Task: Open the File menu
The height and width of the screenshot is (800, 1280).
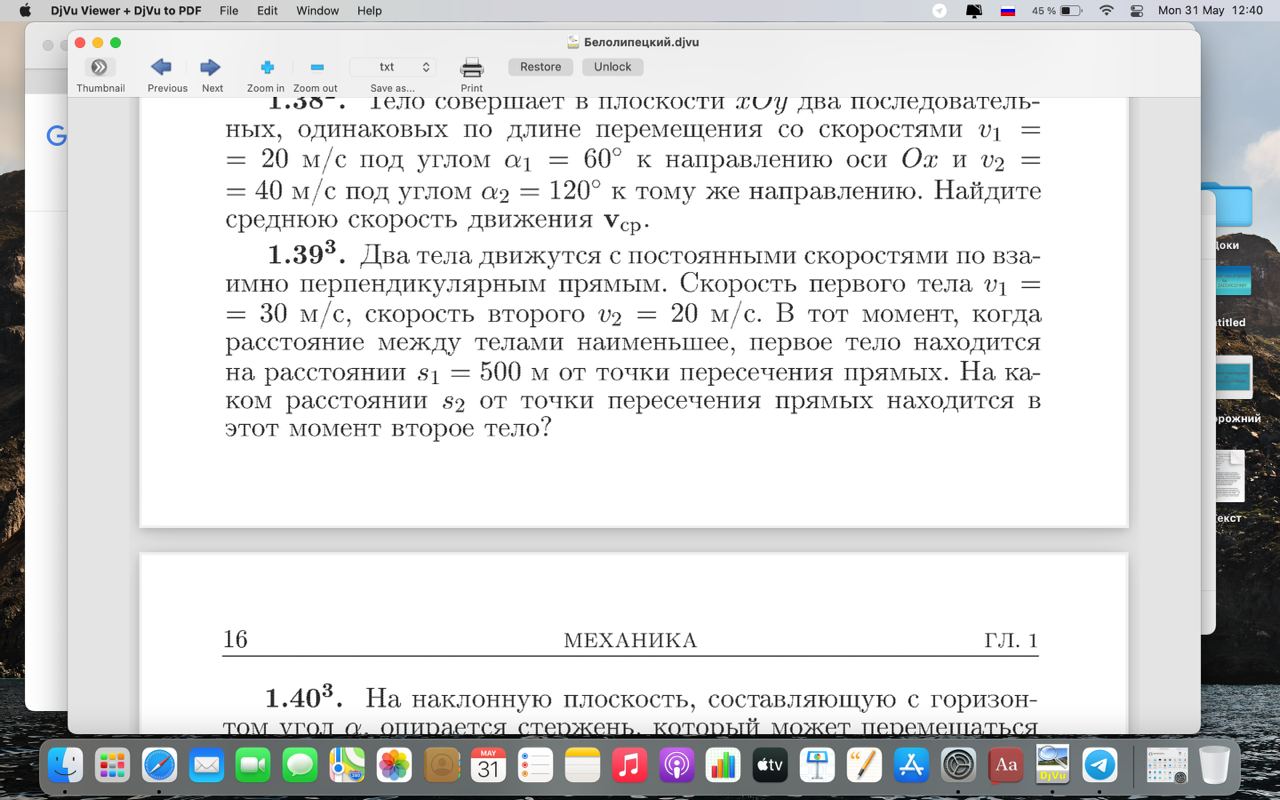Action: (x=229, y=10)
